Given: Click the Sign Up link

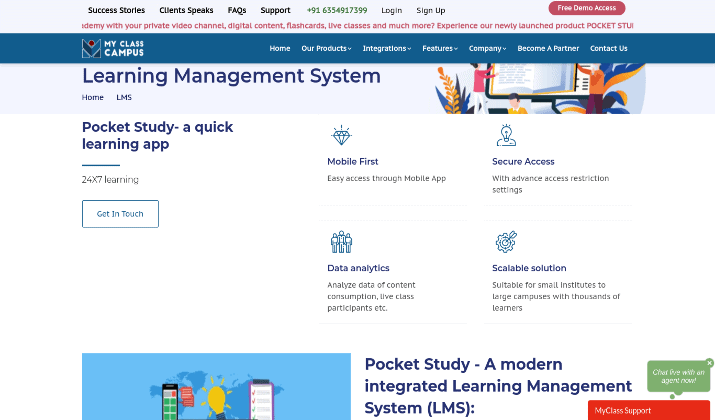Looking at the screenshot, I should point(430,10).
